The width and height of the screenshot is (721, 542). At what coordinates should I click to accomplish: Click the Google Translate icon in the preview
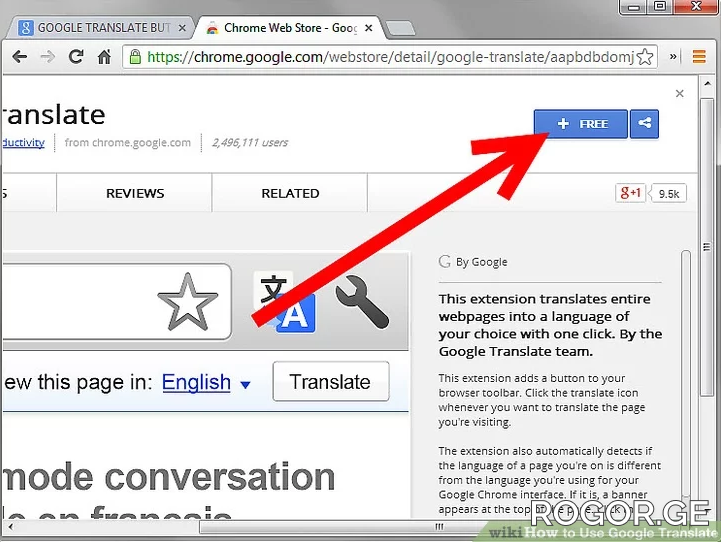pyautogui.click(x=284, y=302)
